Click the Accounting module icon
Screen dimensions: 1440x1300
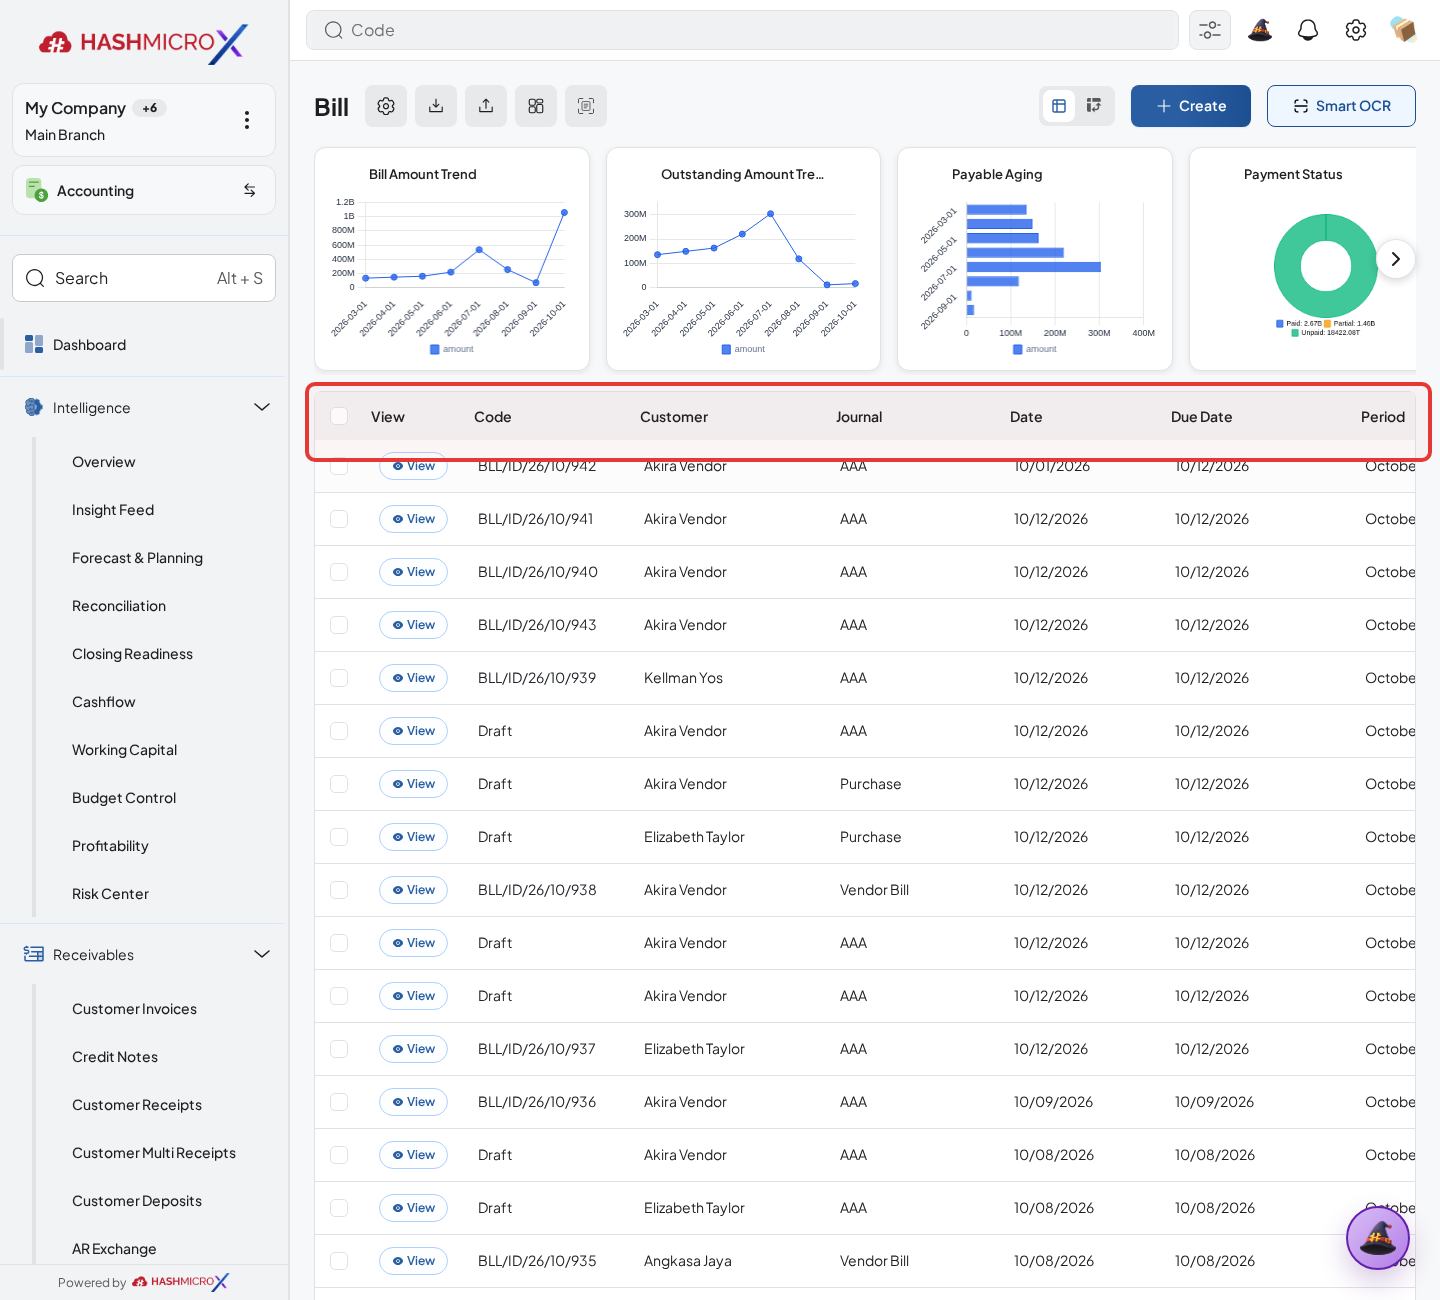tap(37, 190)
